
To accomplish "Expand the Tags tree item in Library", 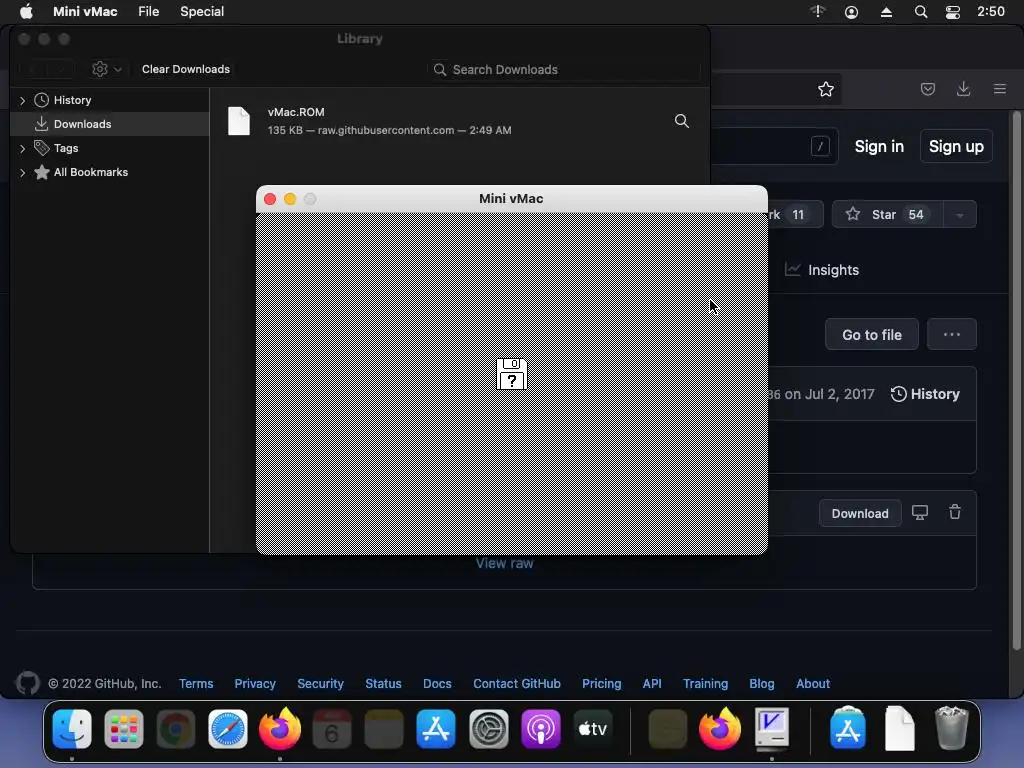I will click(x=23, y=148).
